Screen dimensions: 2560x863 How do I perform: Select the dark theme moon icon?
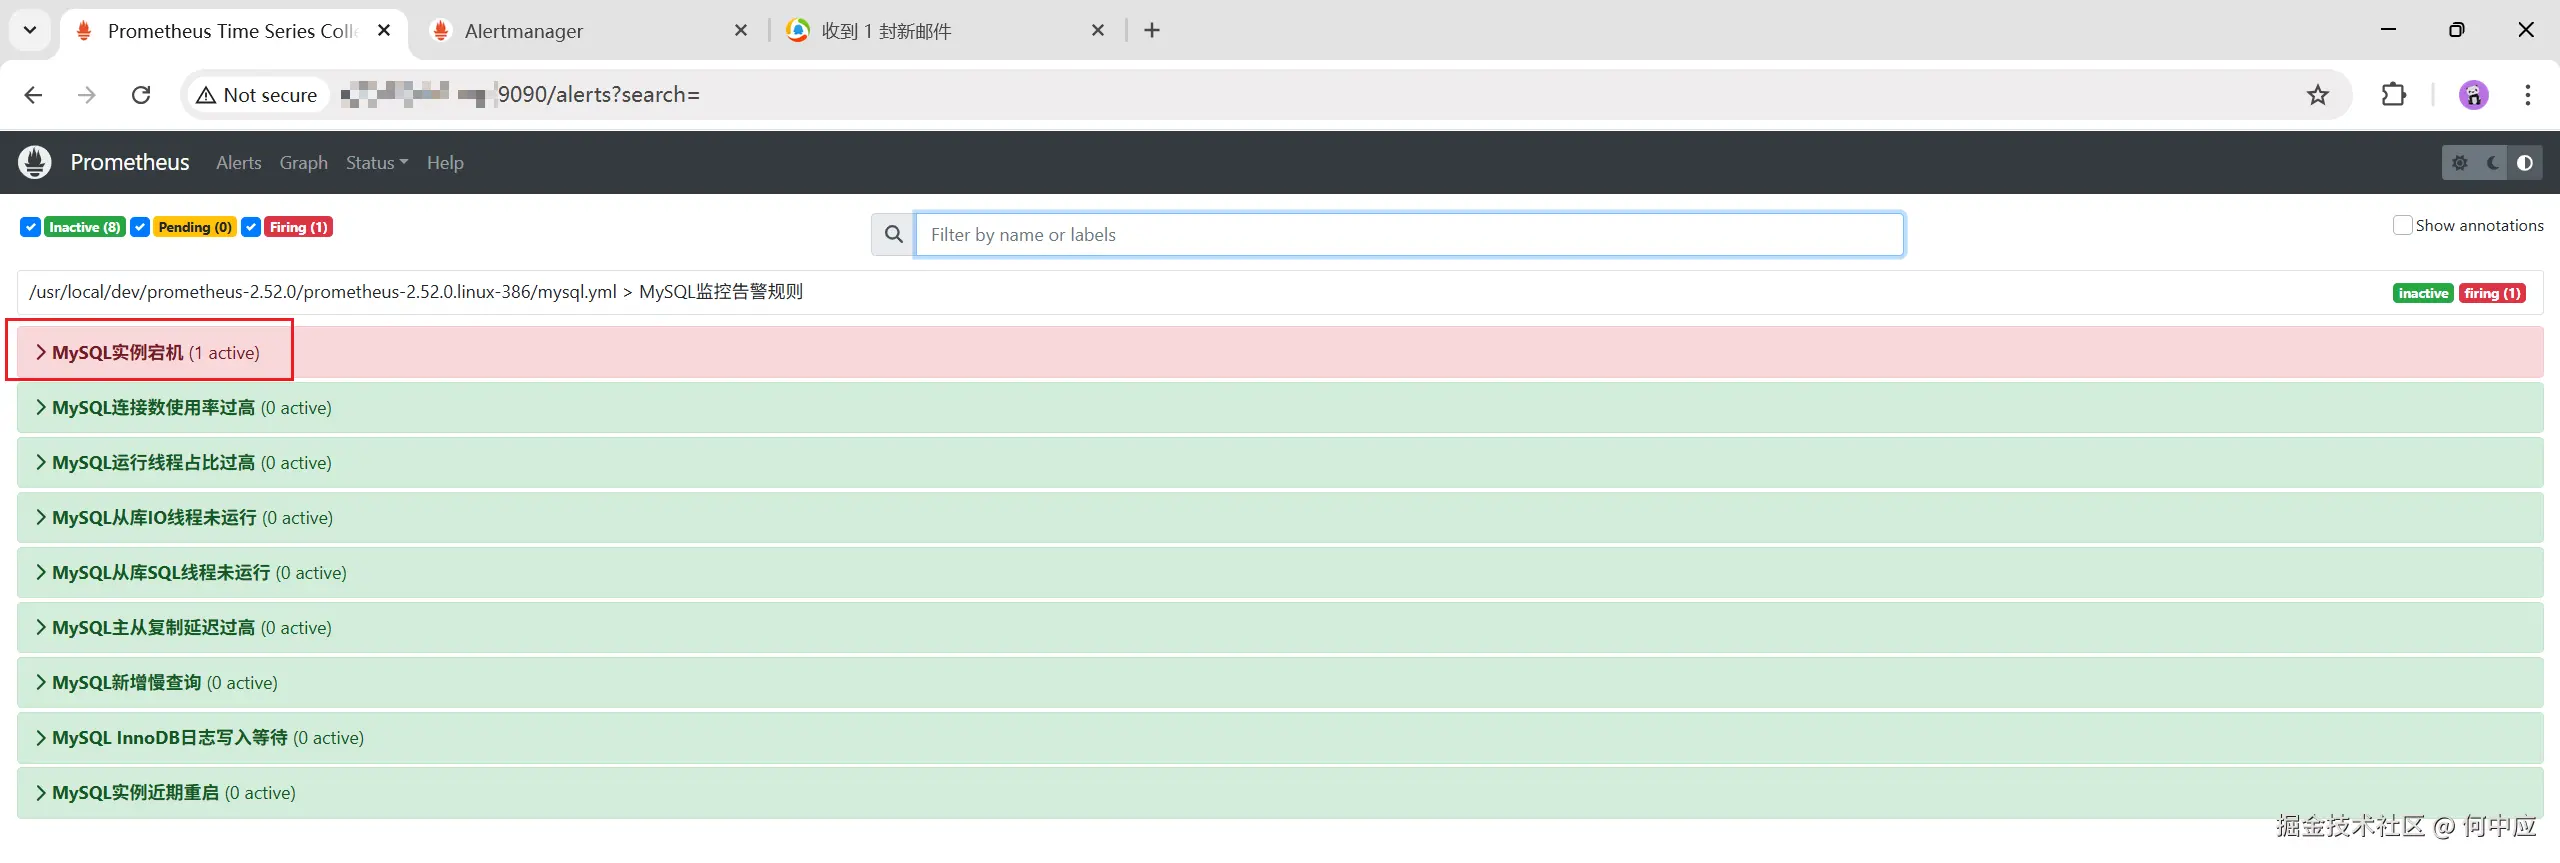point(2493,162)
